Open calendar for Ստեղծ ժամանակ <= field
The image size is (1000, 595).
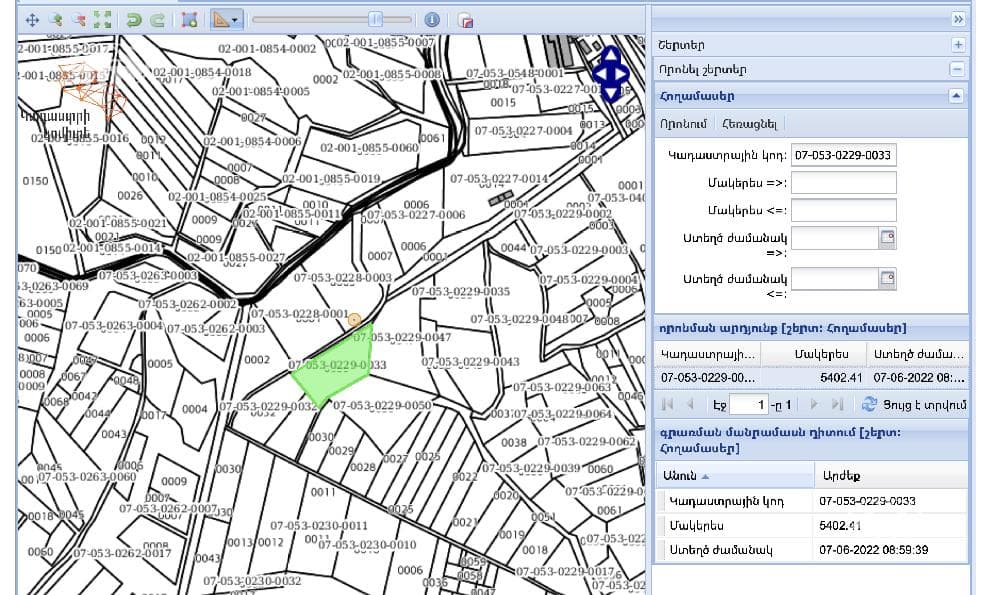click(888, 279)
